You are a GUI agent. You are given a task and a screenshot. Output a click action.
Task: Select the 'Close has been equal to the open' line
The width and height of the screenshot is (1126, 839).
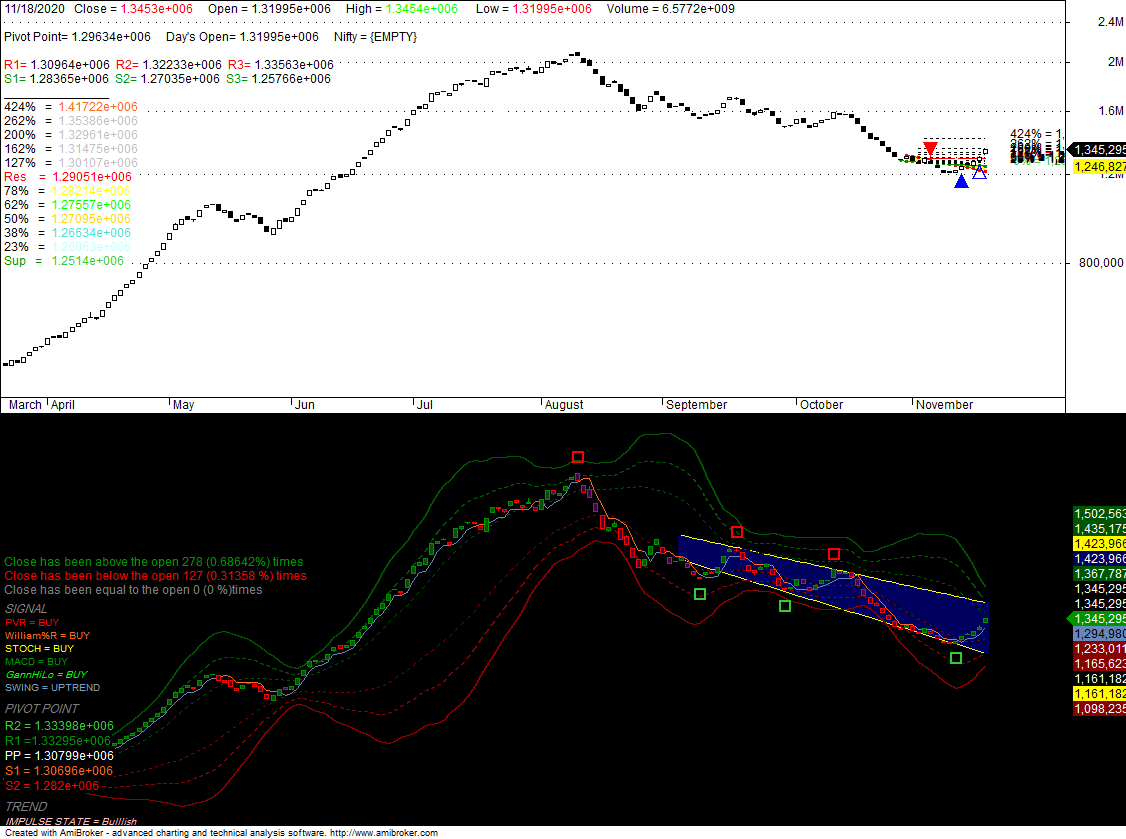pyautogui.click(x=134, y=590)
